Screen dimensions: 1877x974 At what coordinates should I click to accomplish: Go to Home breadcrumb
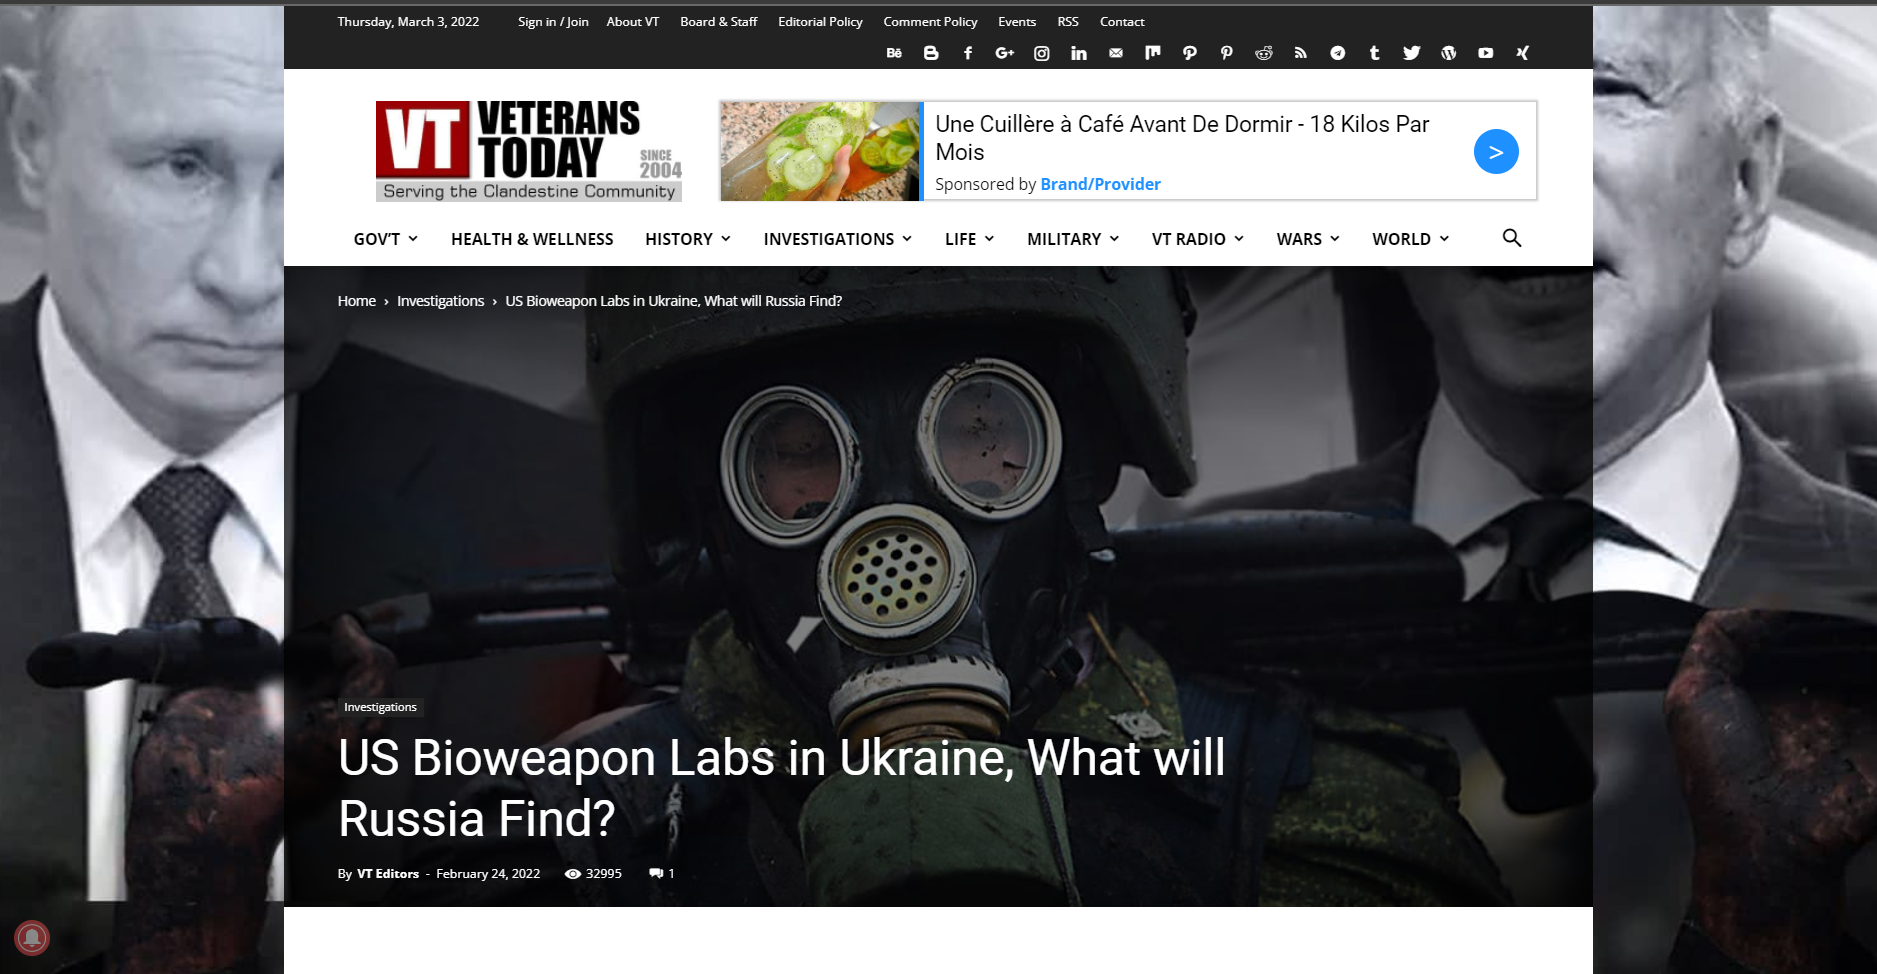(357, 301)
